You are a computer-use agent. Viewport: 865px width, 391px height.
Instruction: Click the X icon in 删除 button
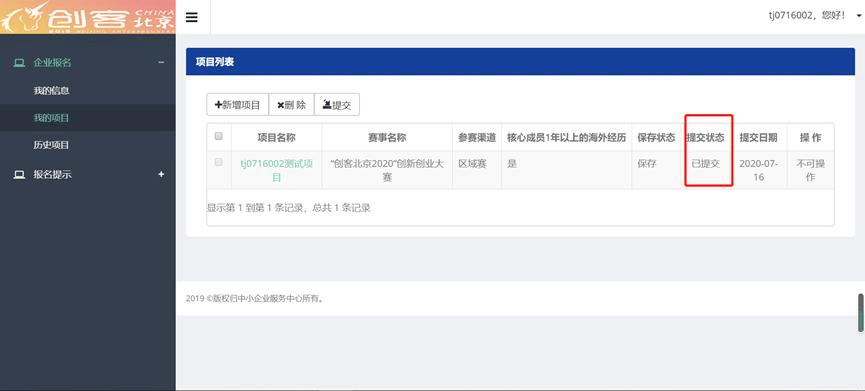click(280, 105)
